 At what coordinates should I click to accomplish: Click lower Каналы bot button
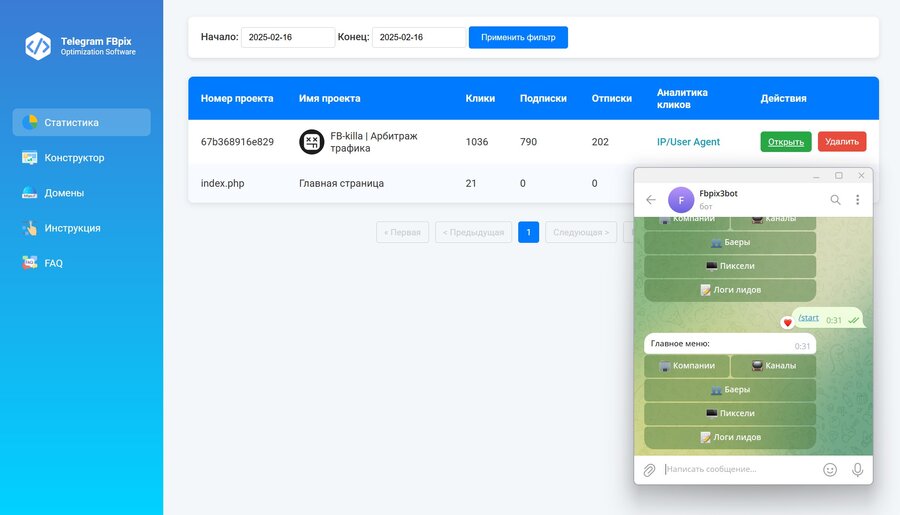point(774,366)
